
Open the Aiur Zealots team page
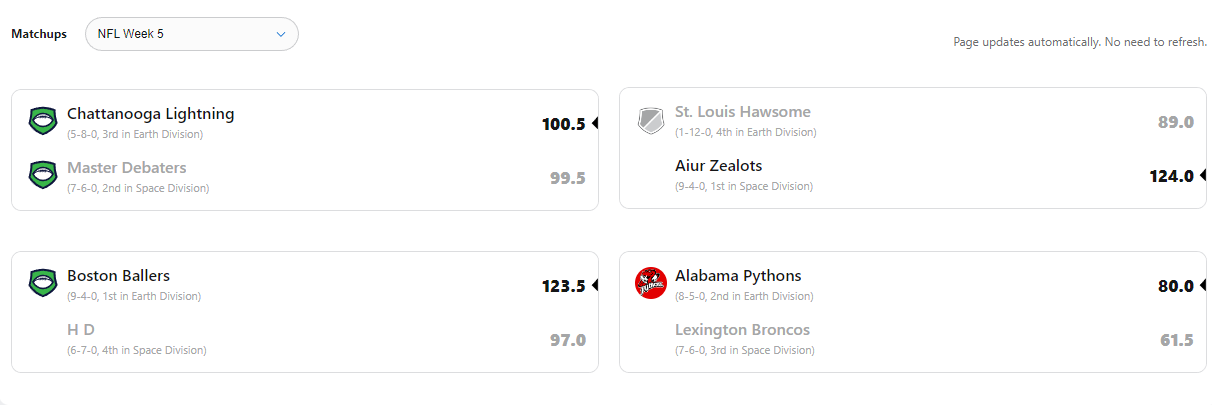point(718,166)
